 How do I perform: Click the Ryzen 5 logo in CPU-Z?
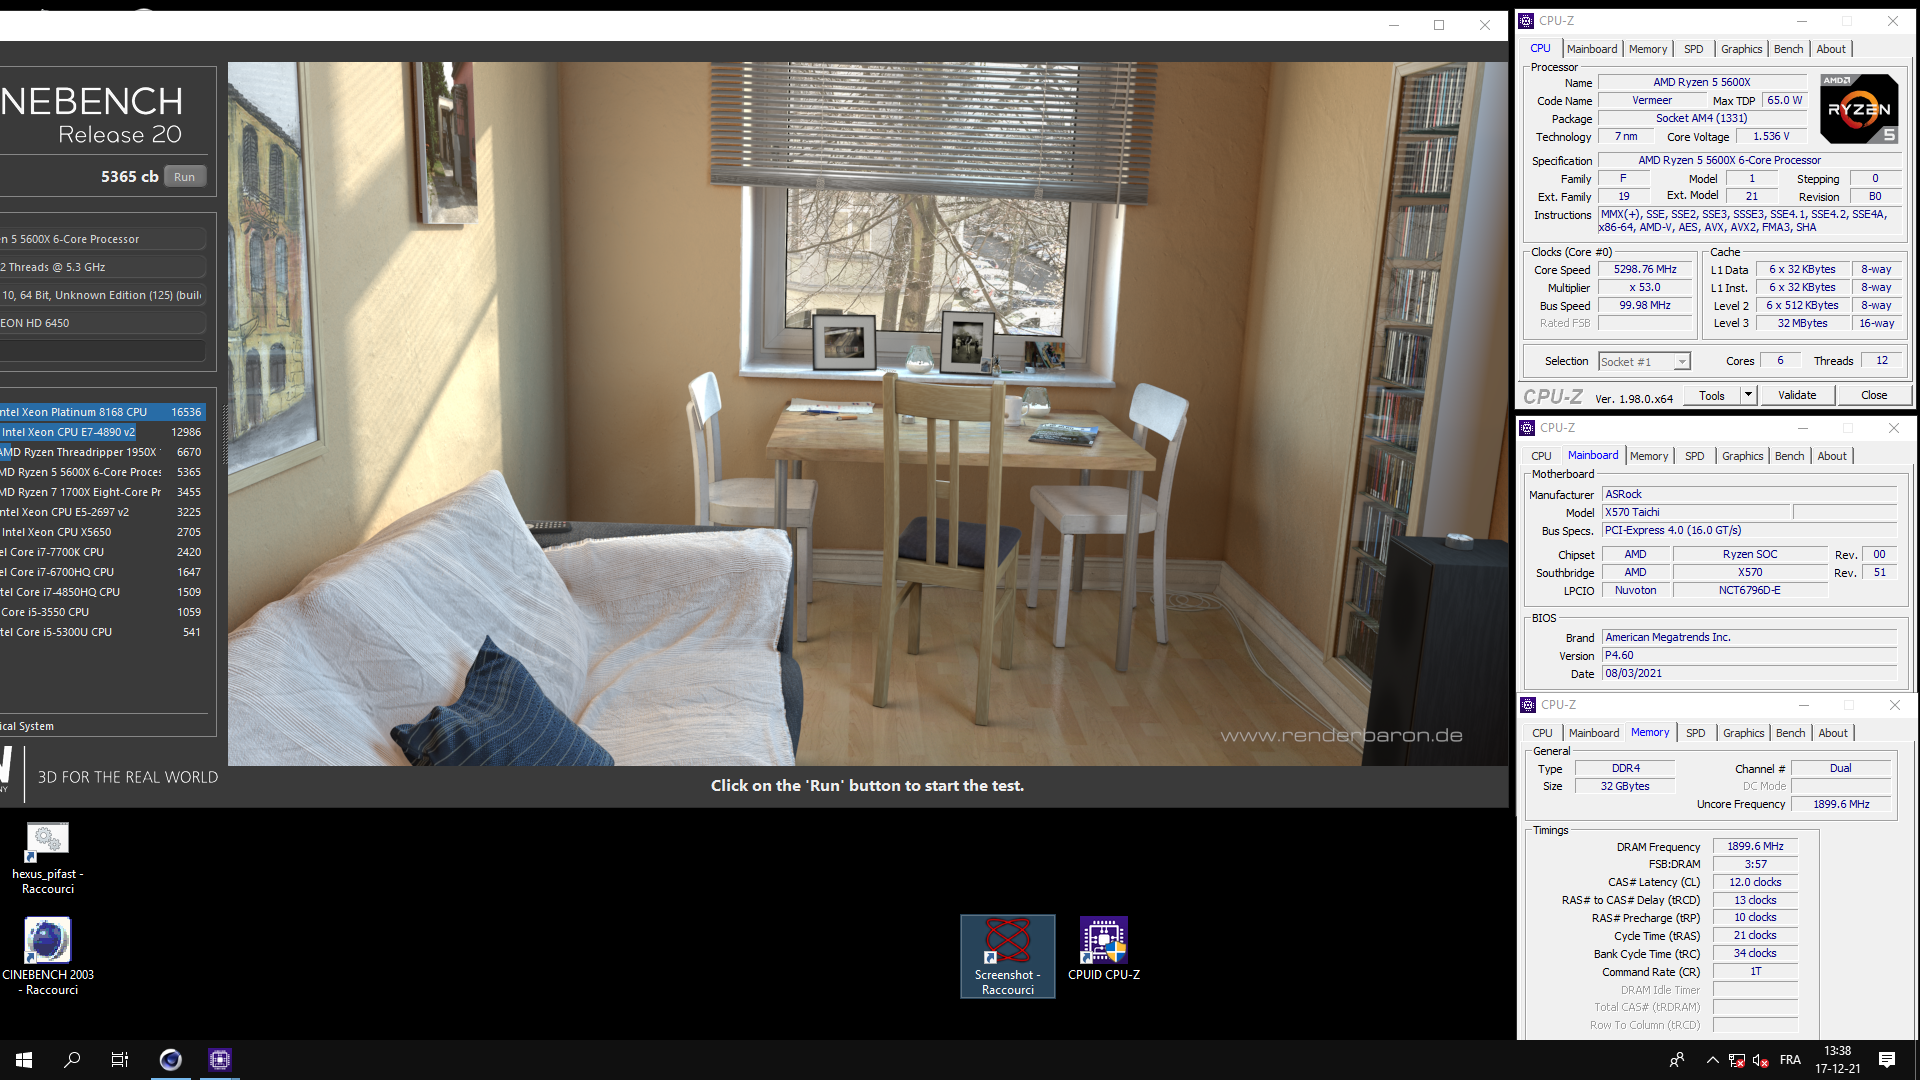[x=1859, y=109]
